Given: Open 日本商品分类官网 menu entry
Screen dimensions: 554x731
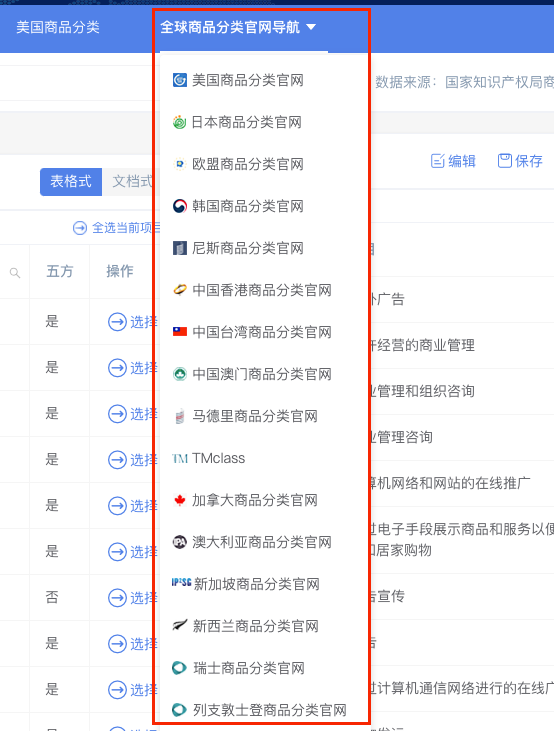Looking at the screenshot, I should point(246,122).
